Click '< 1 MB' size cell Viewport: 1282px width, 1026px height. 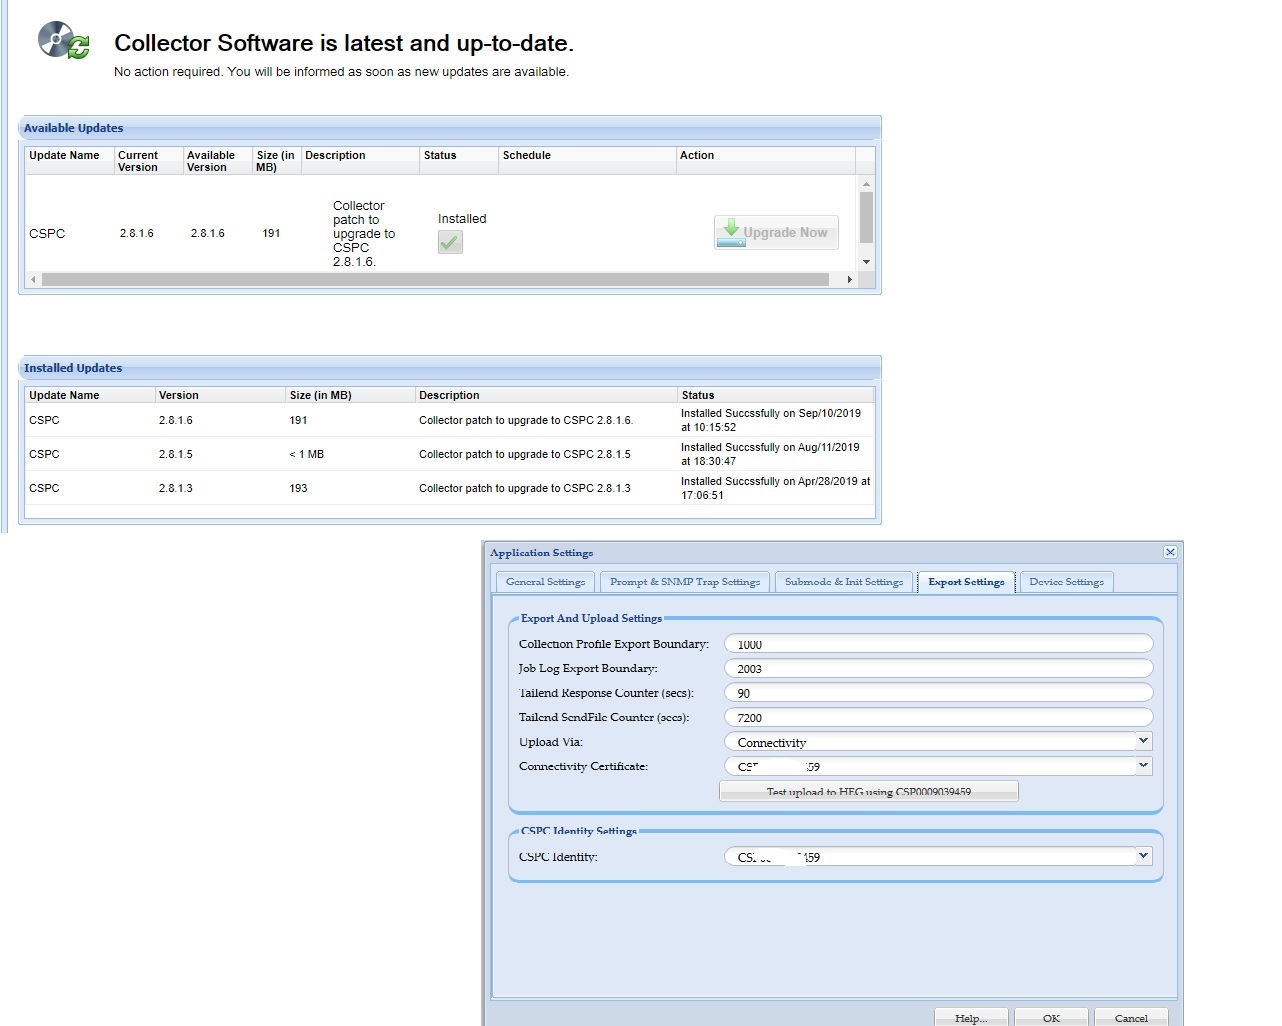(x=307, y=454)
